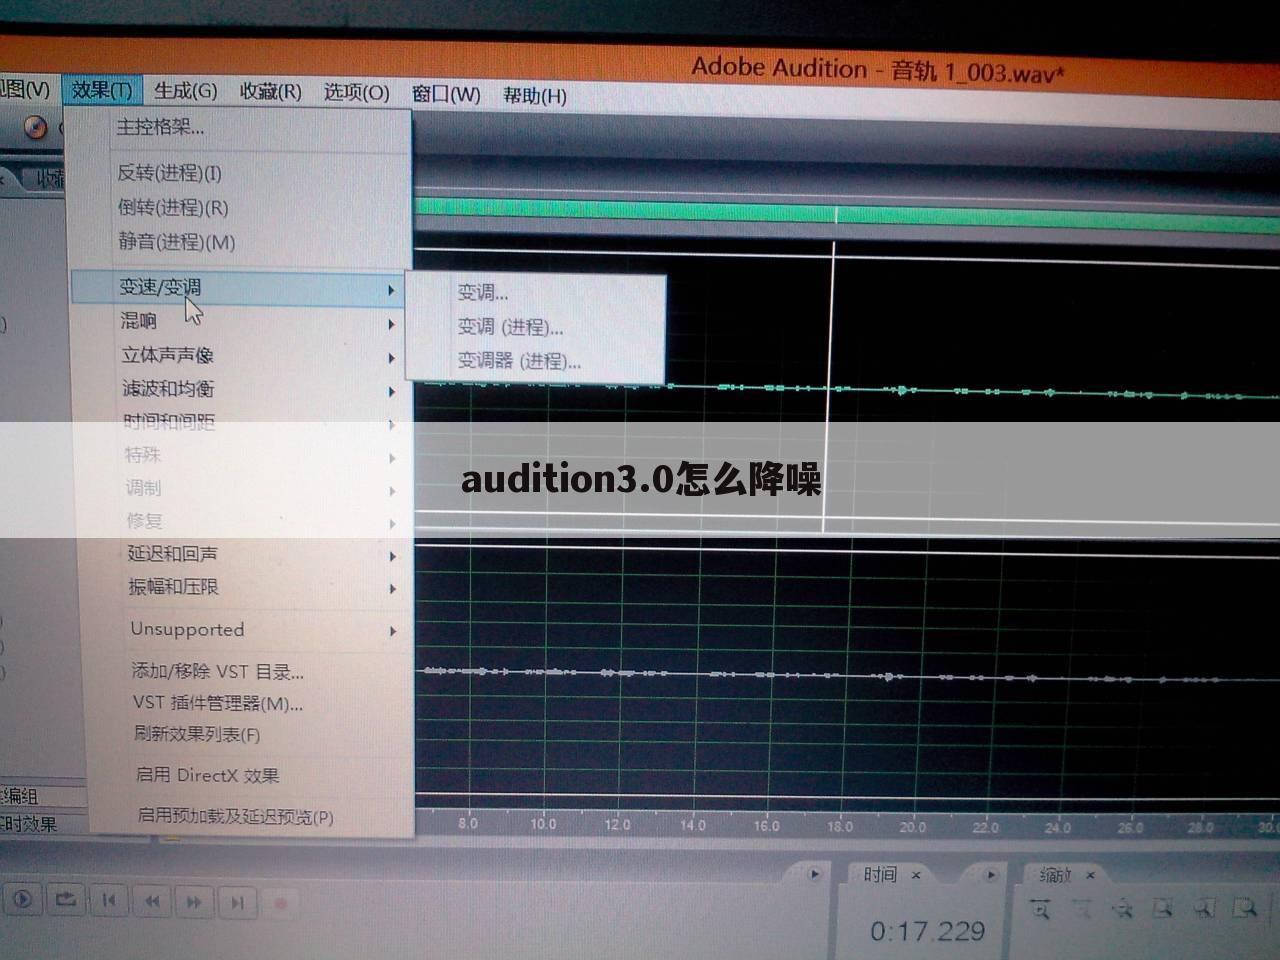Open the panel menu arrow left of 缩放
Image resolution: width=1280 pixels, height=960 pixels.
[991, 875]
